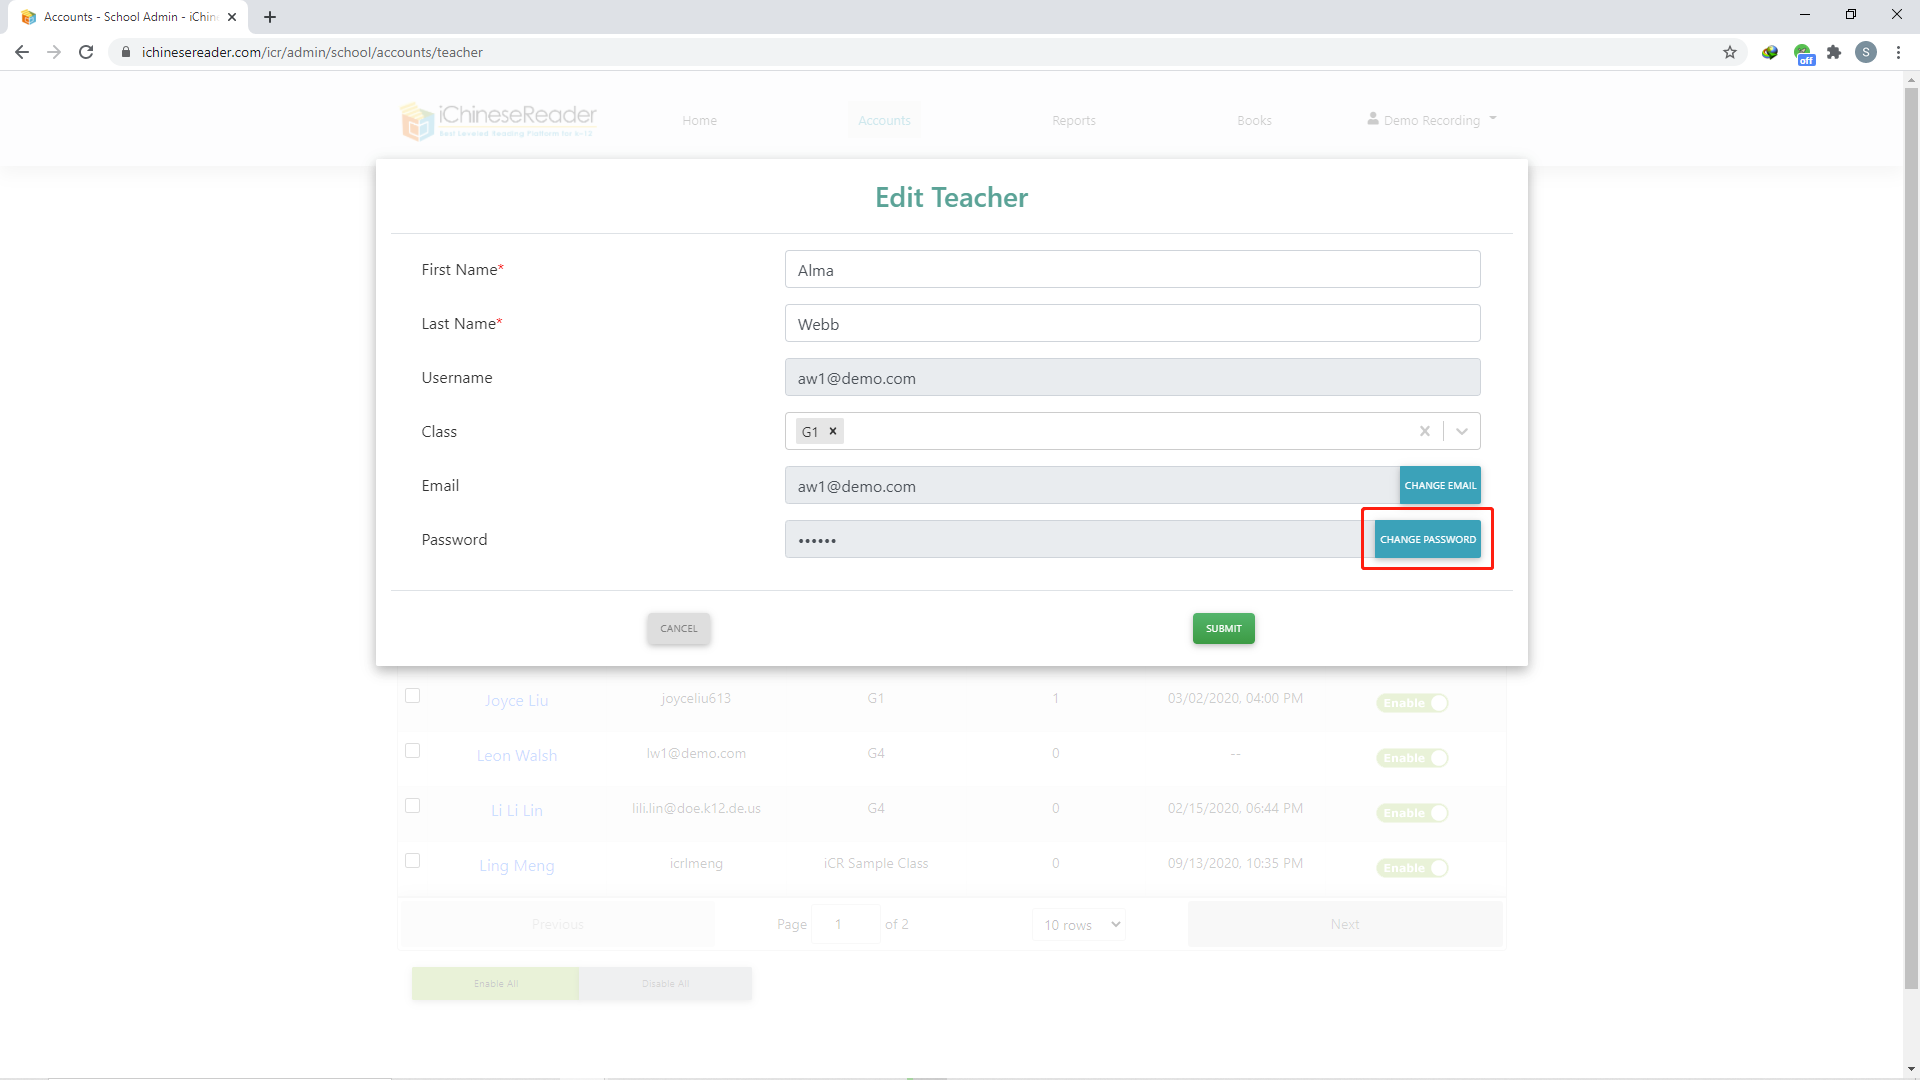The width and height of the screenshot is (1920, 1080).
Task: Click the Last Name field containing Webb
Action: point(1133,323)
